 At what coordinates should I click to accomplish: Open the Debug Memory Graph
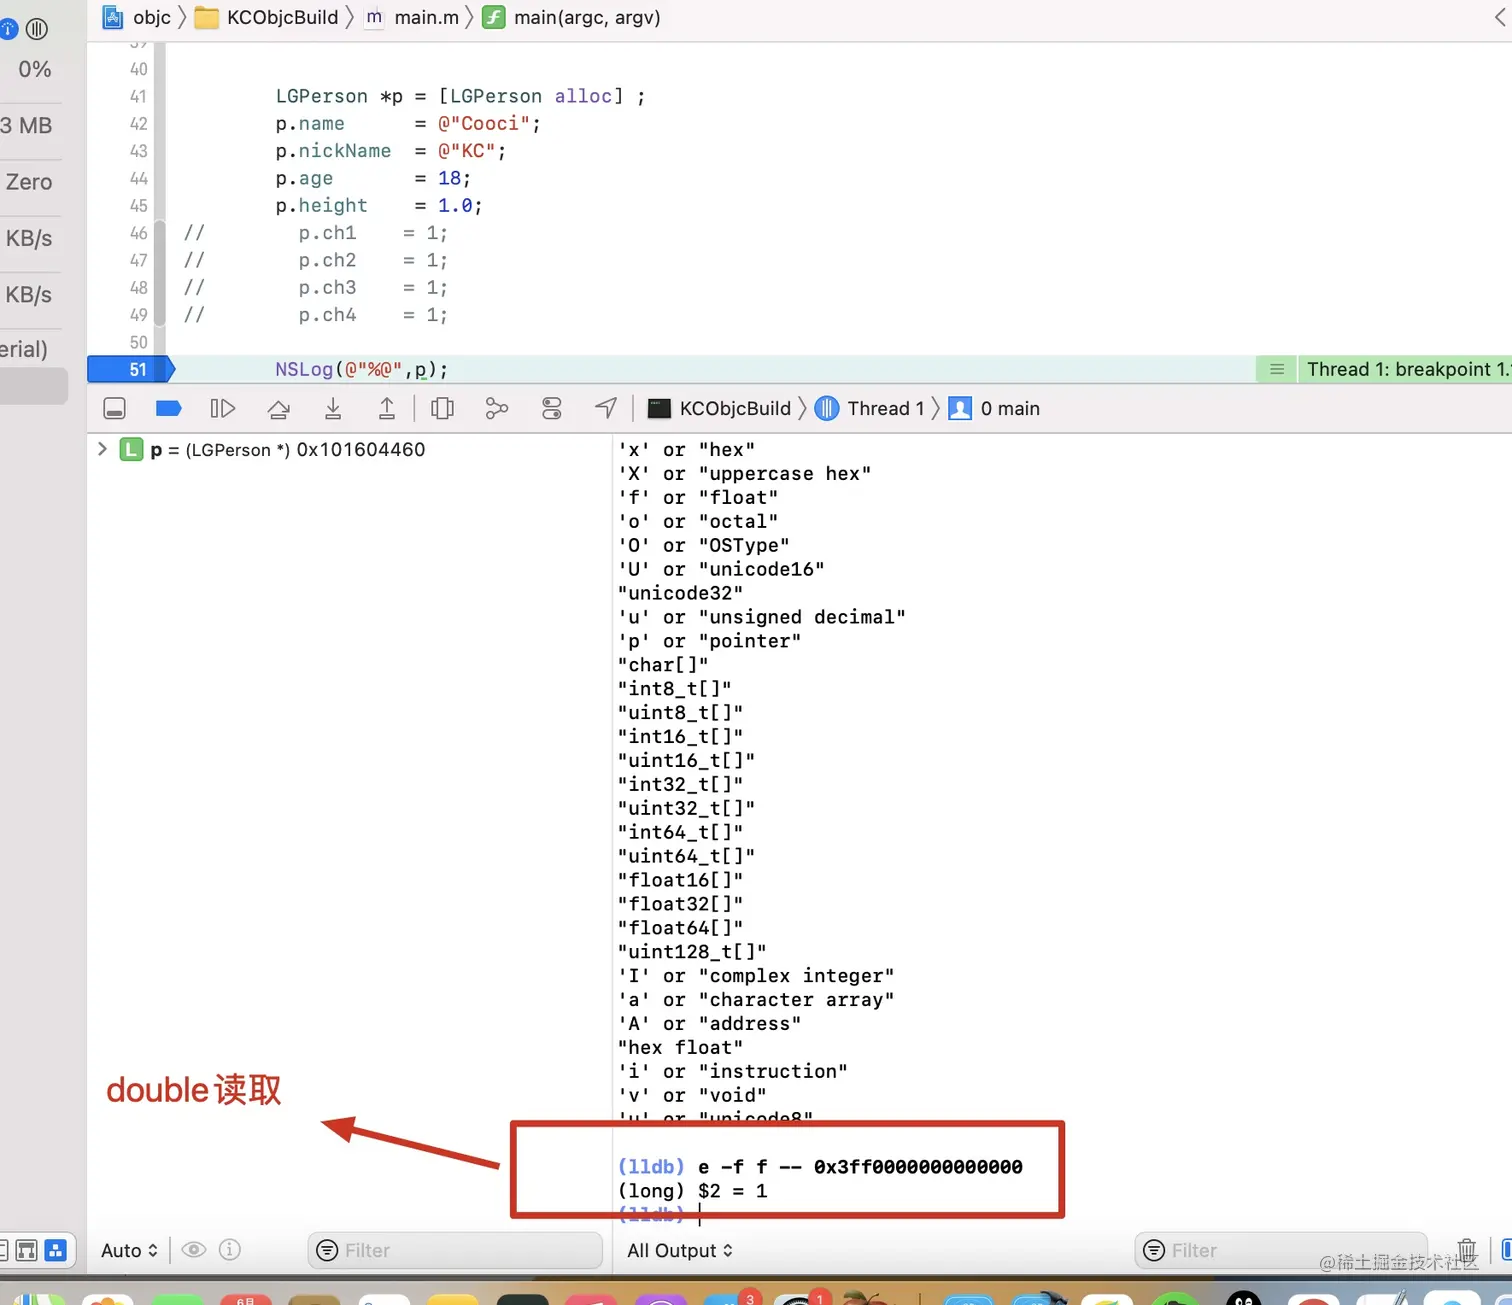point(497,408)
